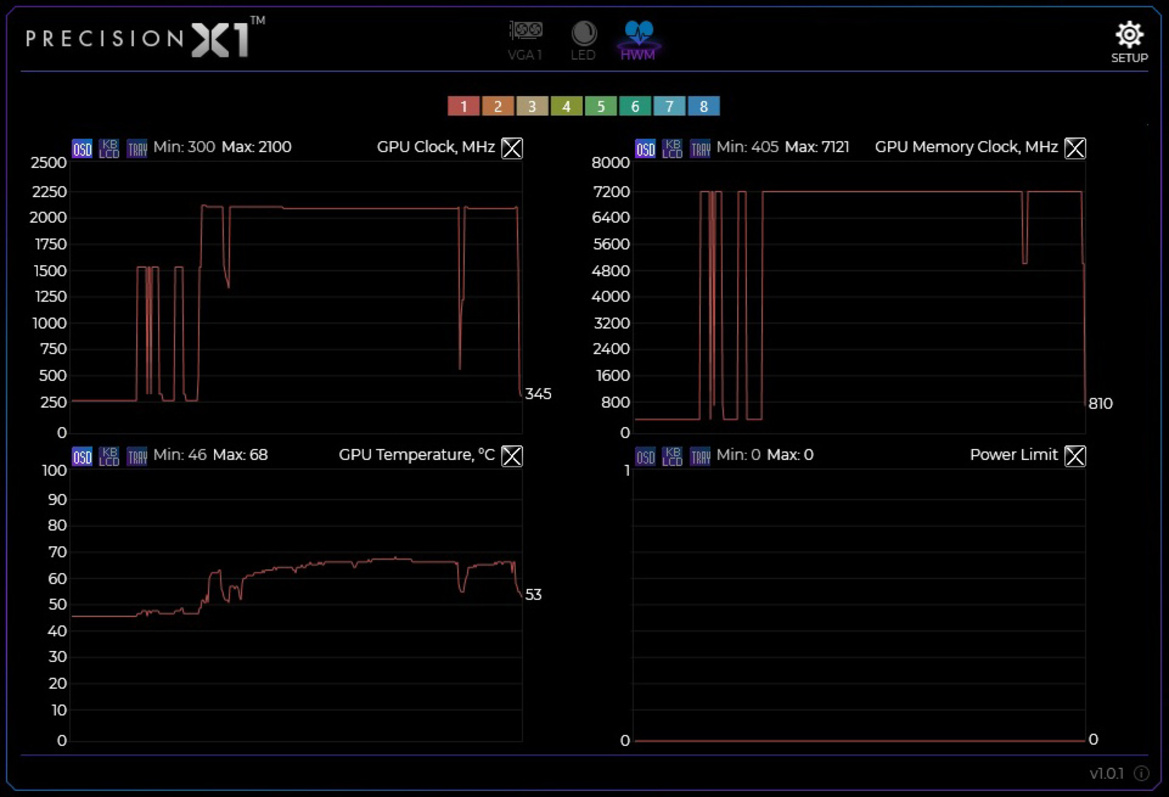Enable OSD for Power Limit graph
This screenshot has width=1169, height=797.
tap(646, 456)
